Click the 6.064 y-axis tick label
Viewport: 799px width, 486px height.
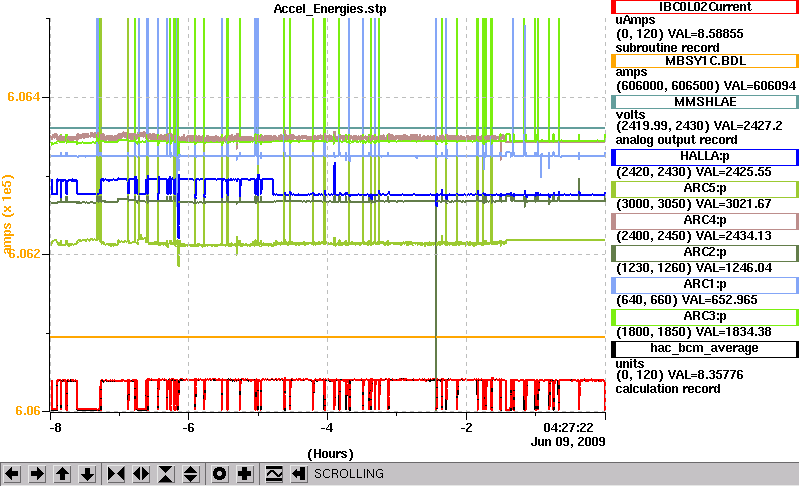point(23,97)
